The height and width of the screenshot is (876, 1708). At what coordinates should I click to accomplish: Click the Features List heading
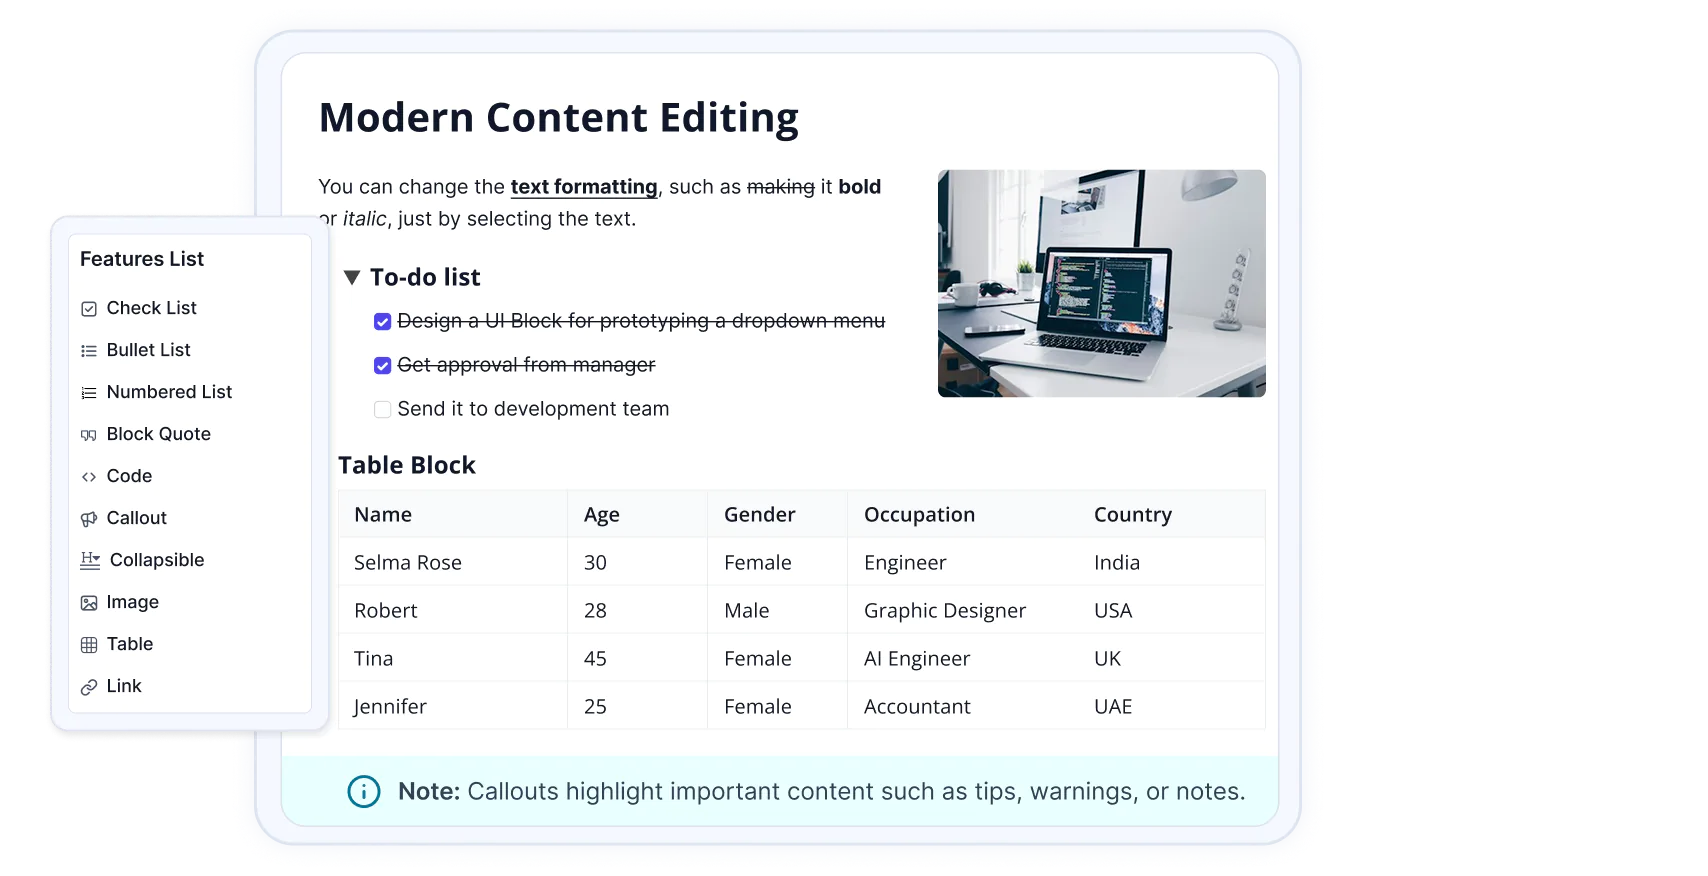click(x=142, y=259)
